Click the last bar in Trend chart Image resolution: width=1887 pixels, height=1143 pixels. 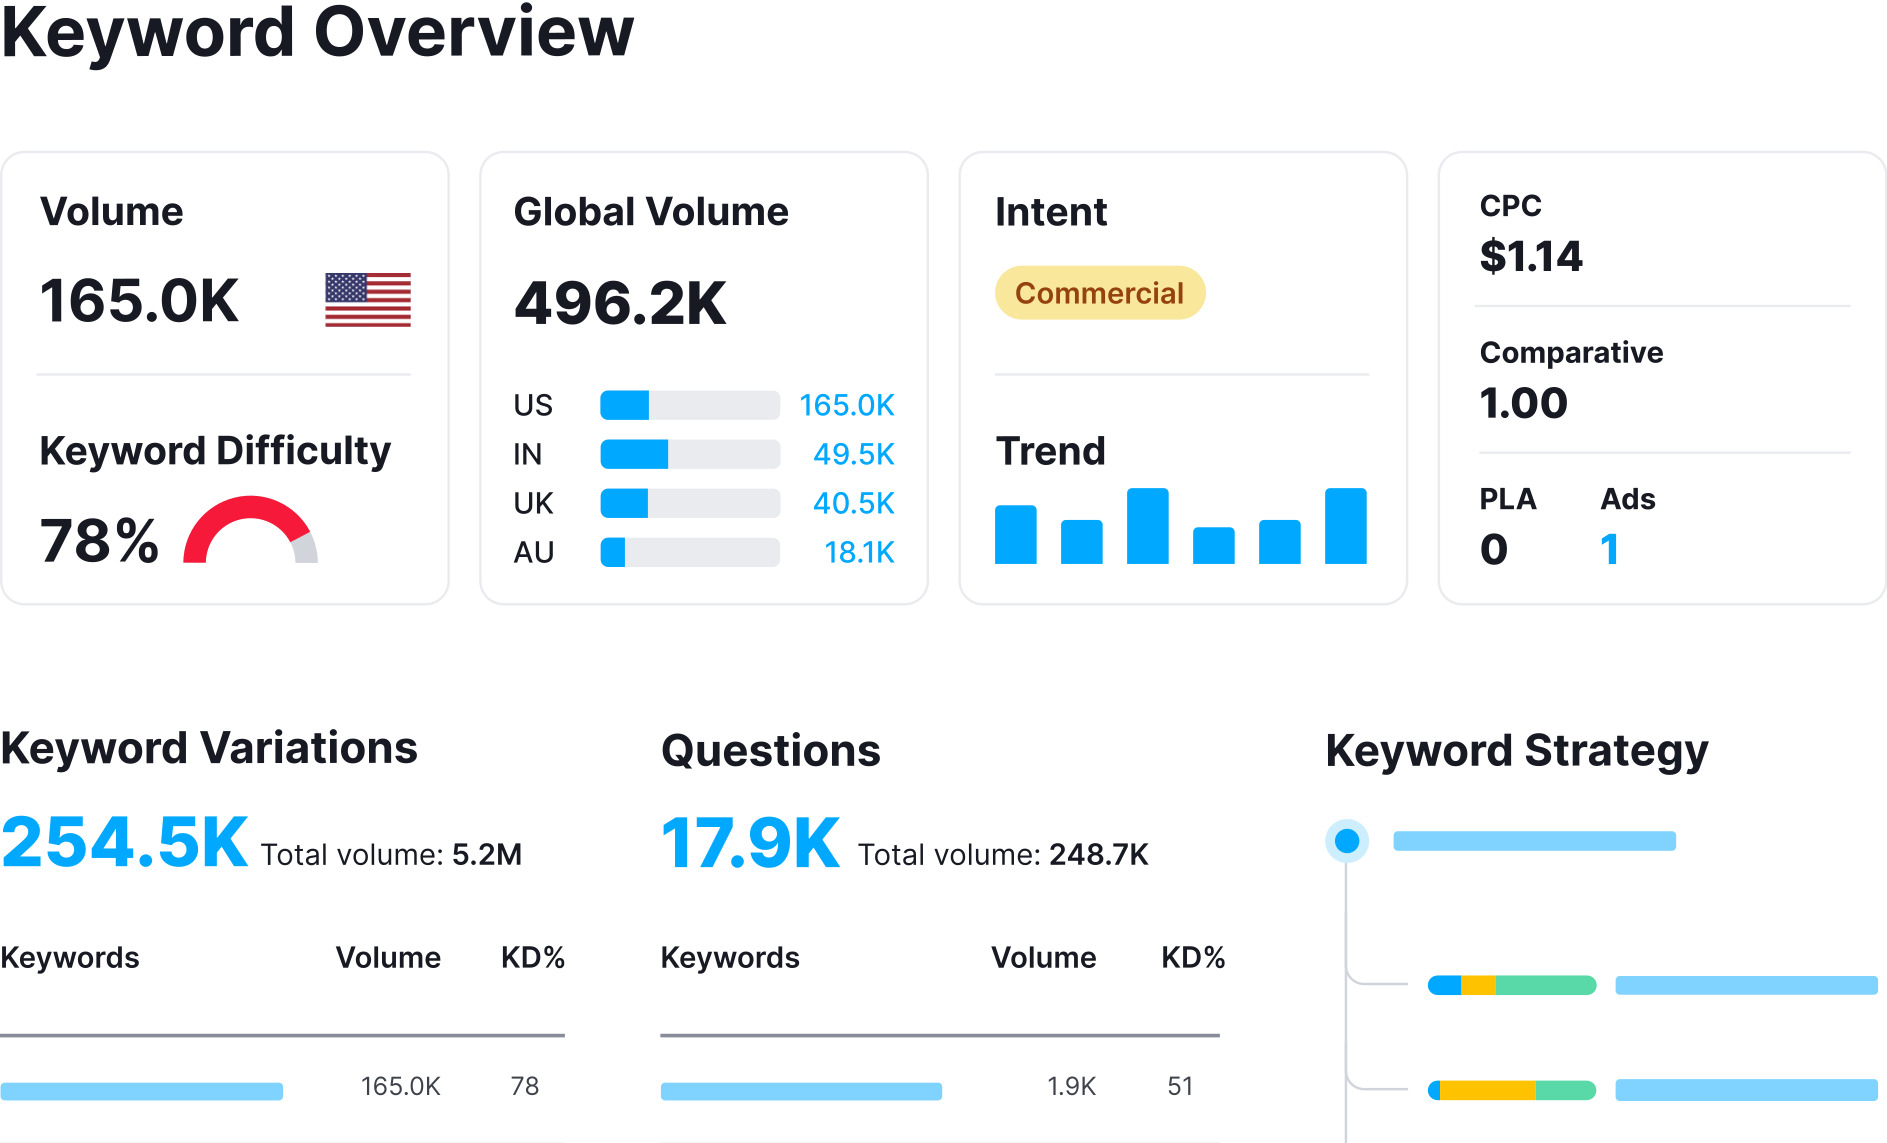click(1345, 526)
